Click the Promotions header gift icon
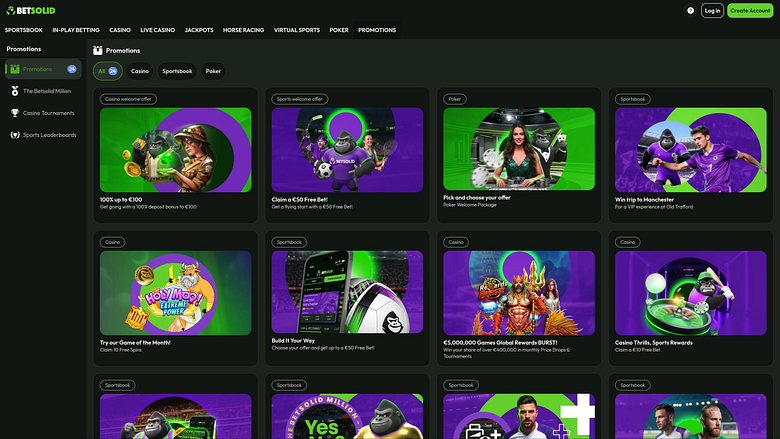This screenshot has width=780, height=439. click(x=98, y=50)
